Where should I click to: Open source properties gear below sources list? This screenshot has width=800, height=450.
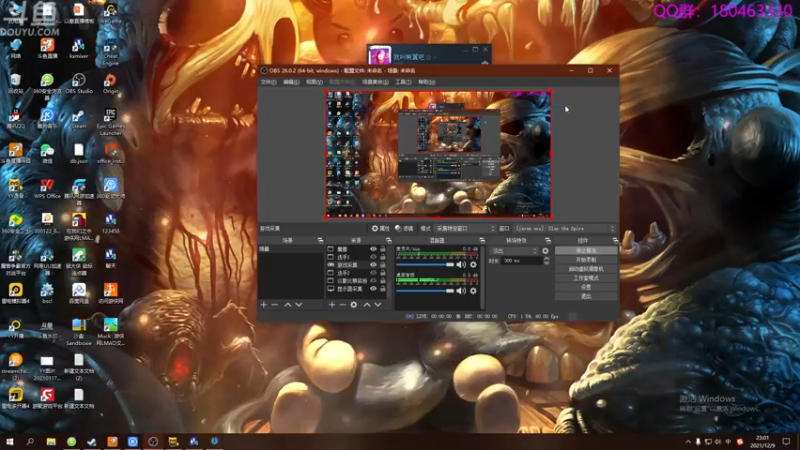(x=354, y=305)
